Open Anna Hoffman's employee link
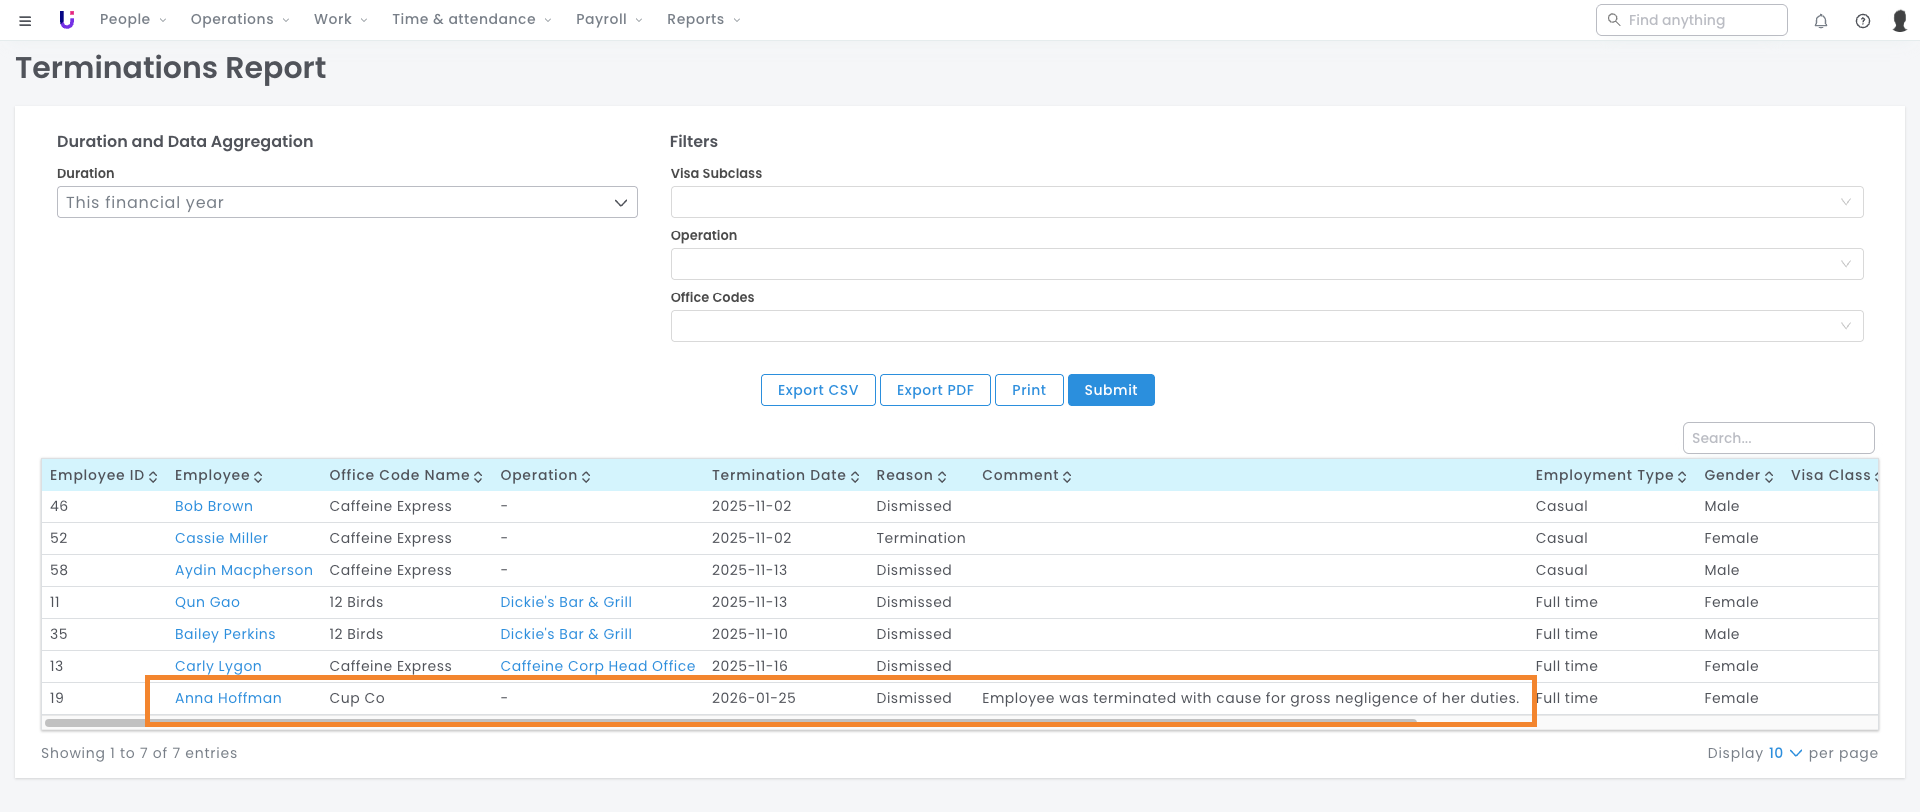Viewport: 1920px width, 812px height. [228, 698]
